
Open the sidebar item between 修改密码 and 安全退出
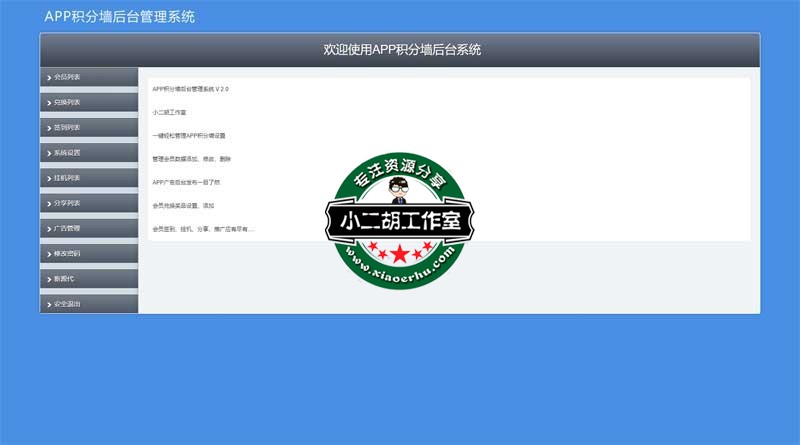pos(65,279)
